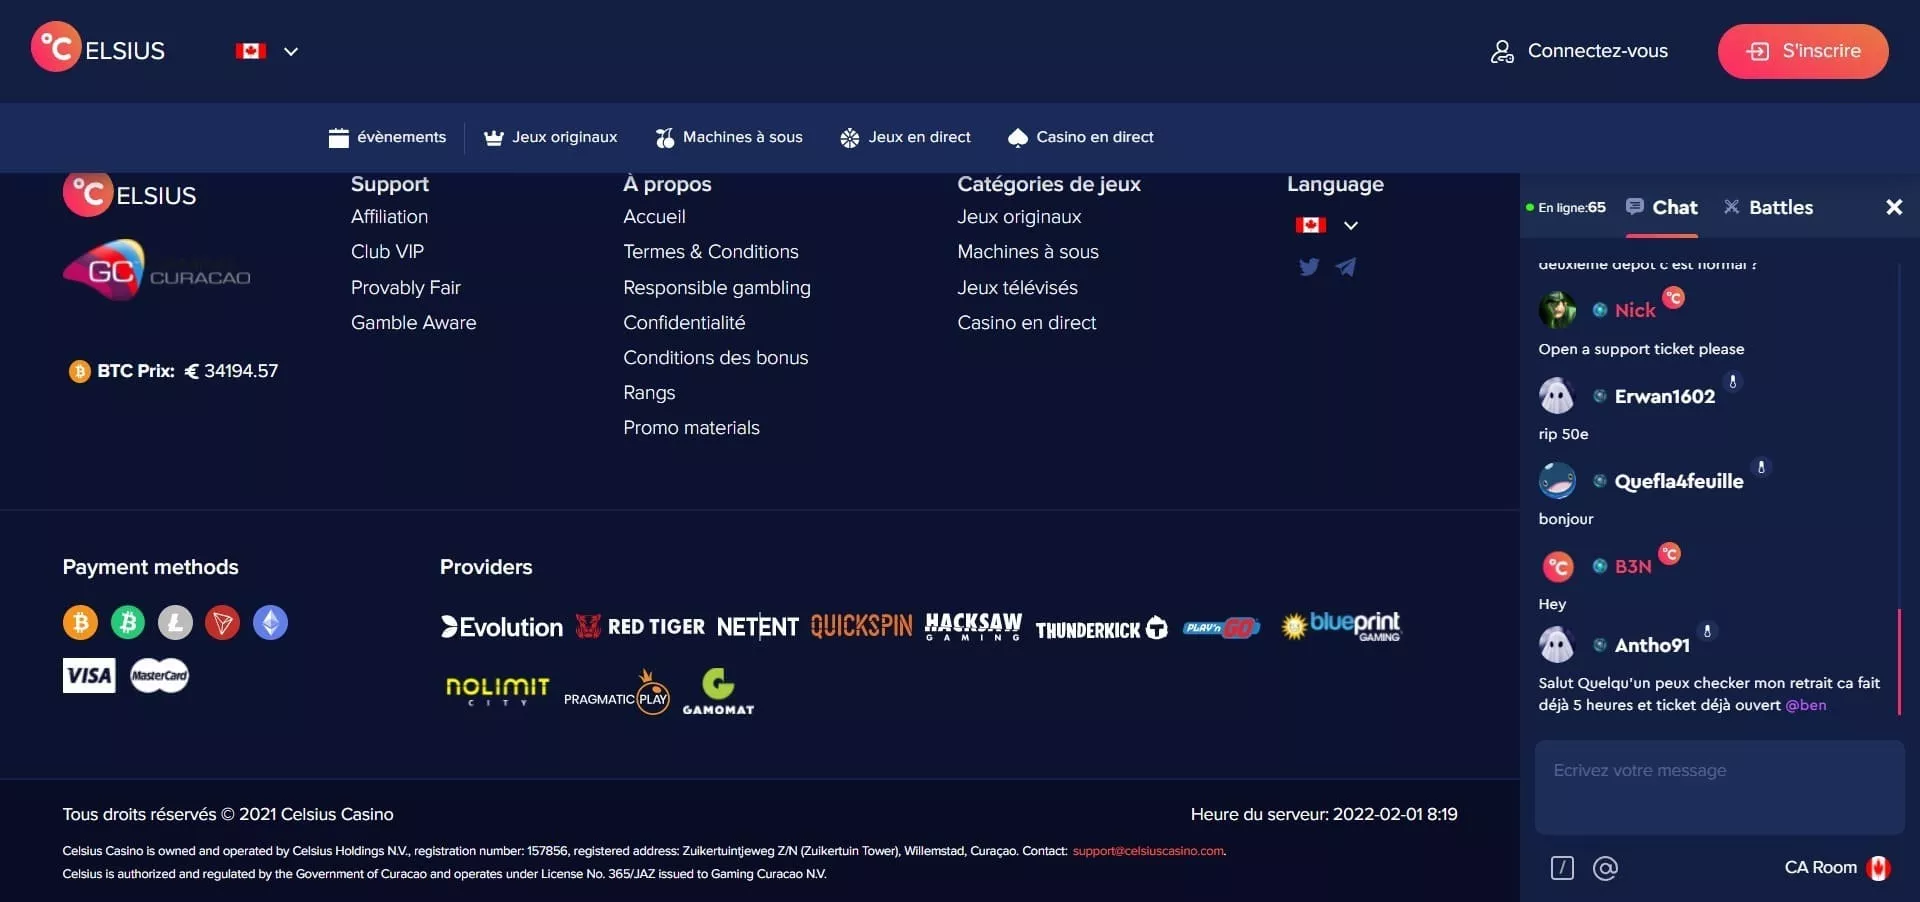1920x902 pixels.
Task: Click the chat message input field
Action: 1719,787
